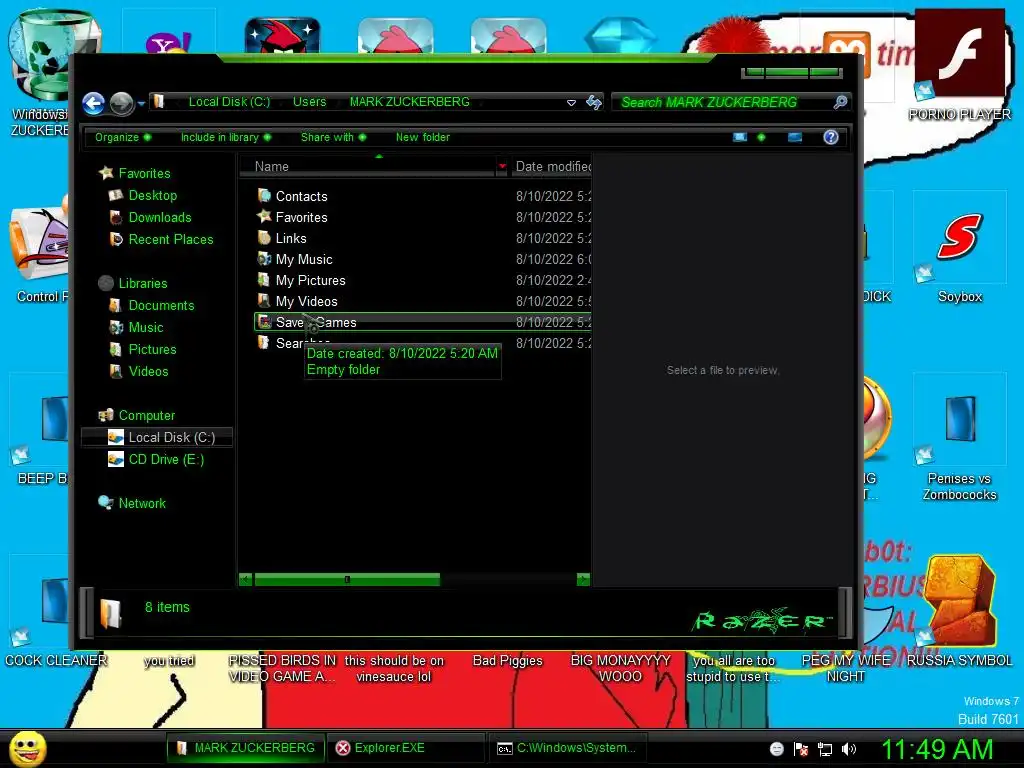The width and height of the screenshot is (1024, 768).
Task: Click the blue Help question mark icon
Action: pyautogui.click(x=831, y=137)
